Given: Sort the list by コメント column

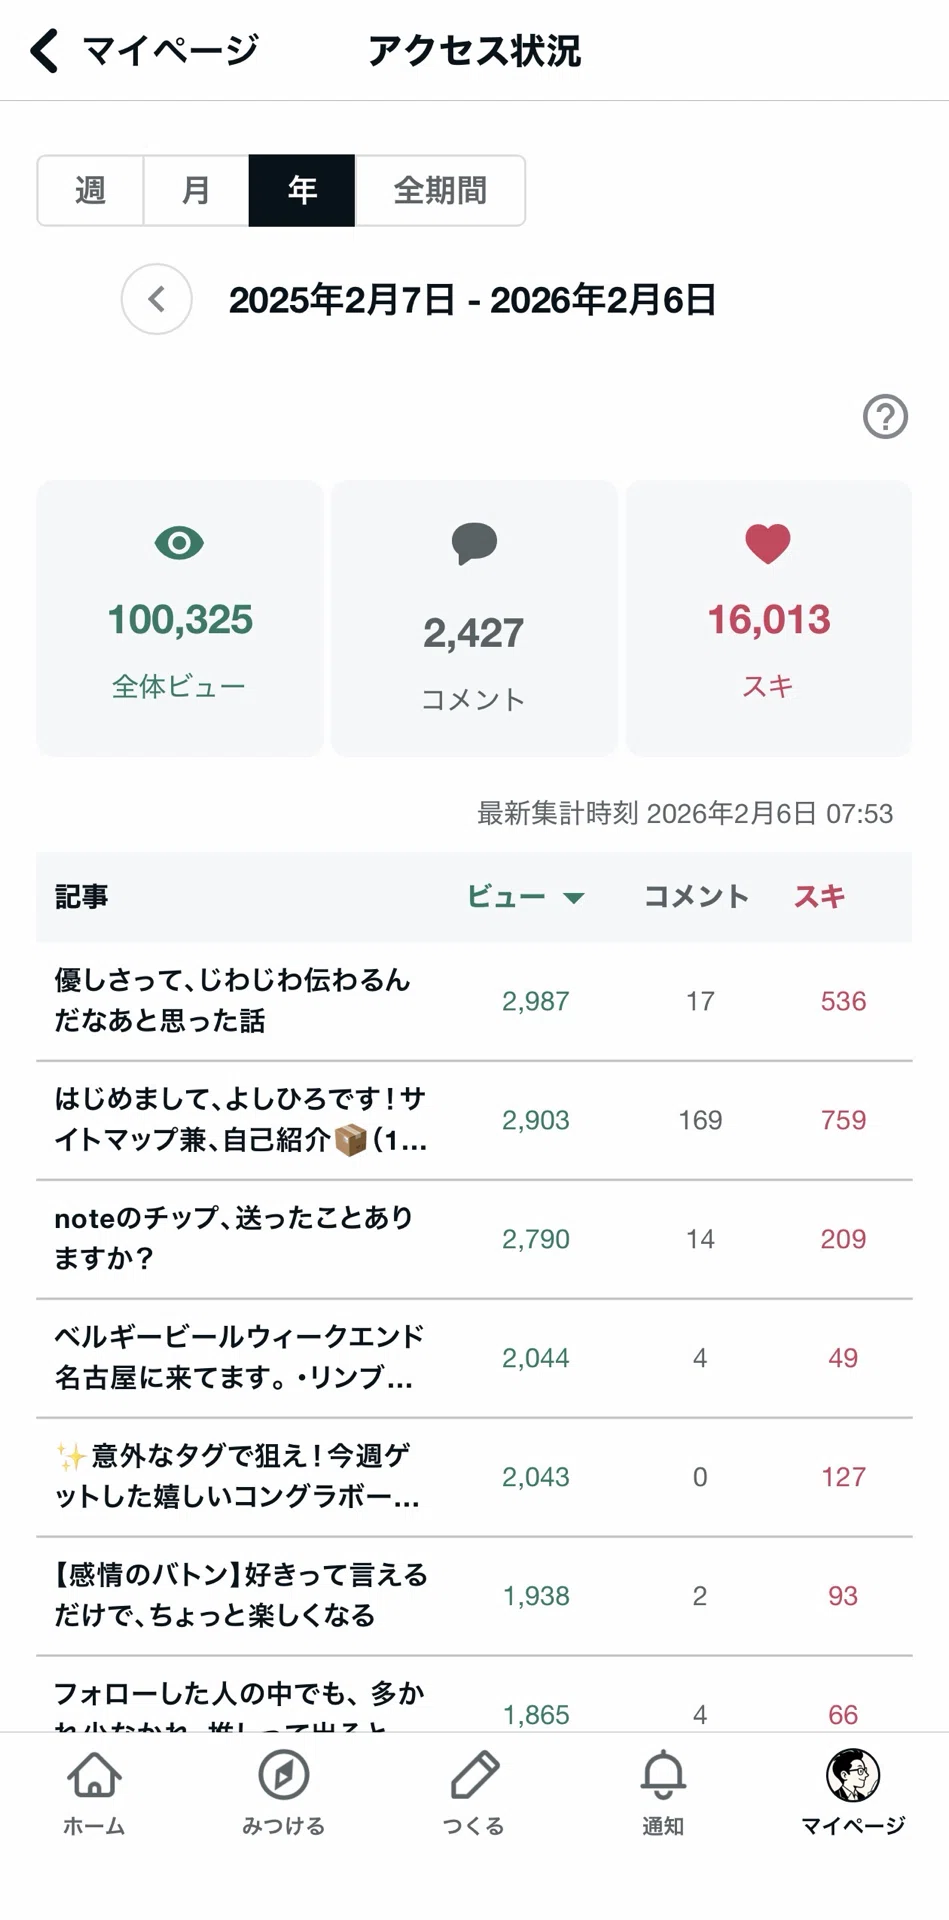Looking at the screenshot, I should click(696, 896).
